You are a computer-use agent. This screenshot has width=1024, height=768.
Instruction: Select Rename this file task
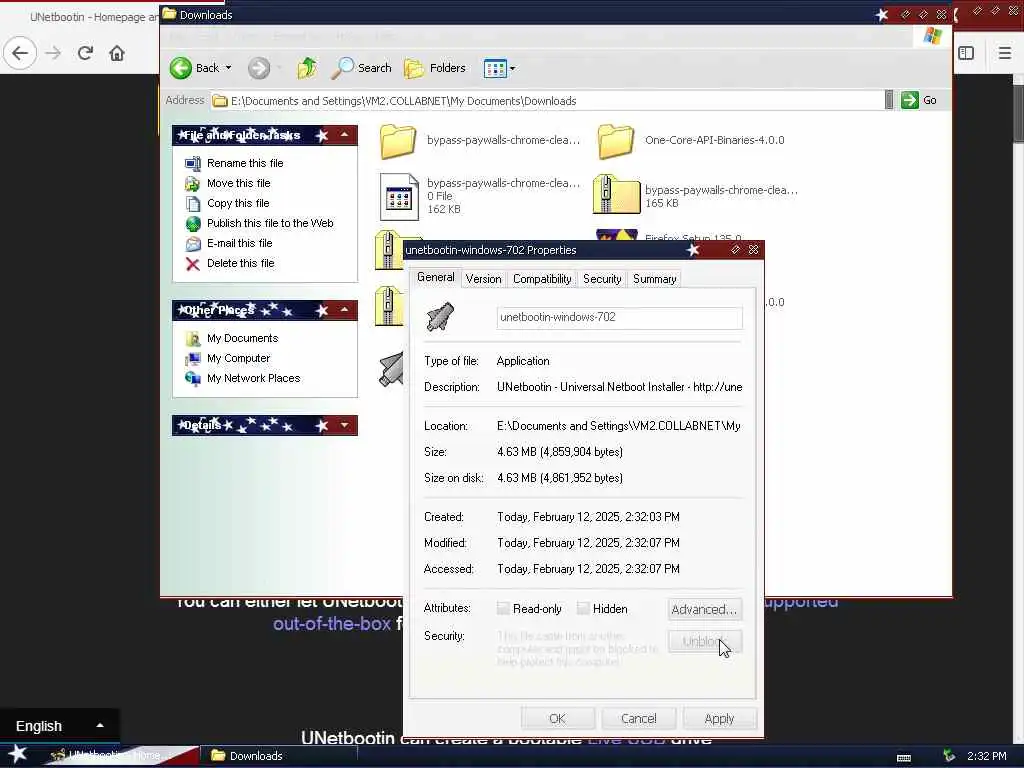tap(245, 163)
